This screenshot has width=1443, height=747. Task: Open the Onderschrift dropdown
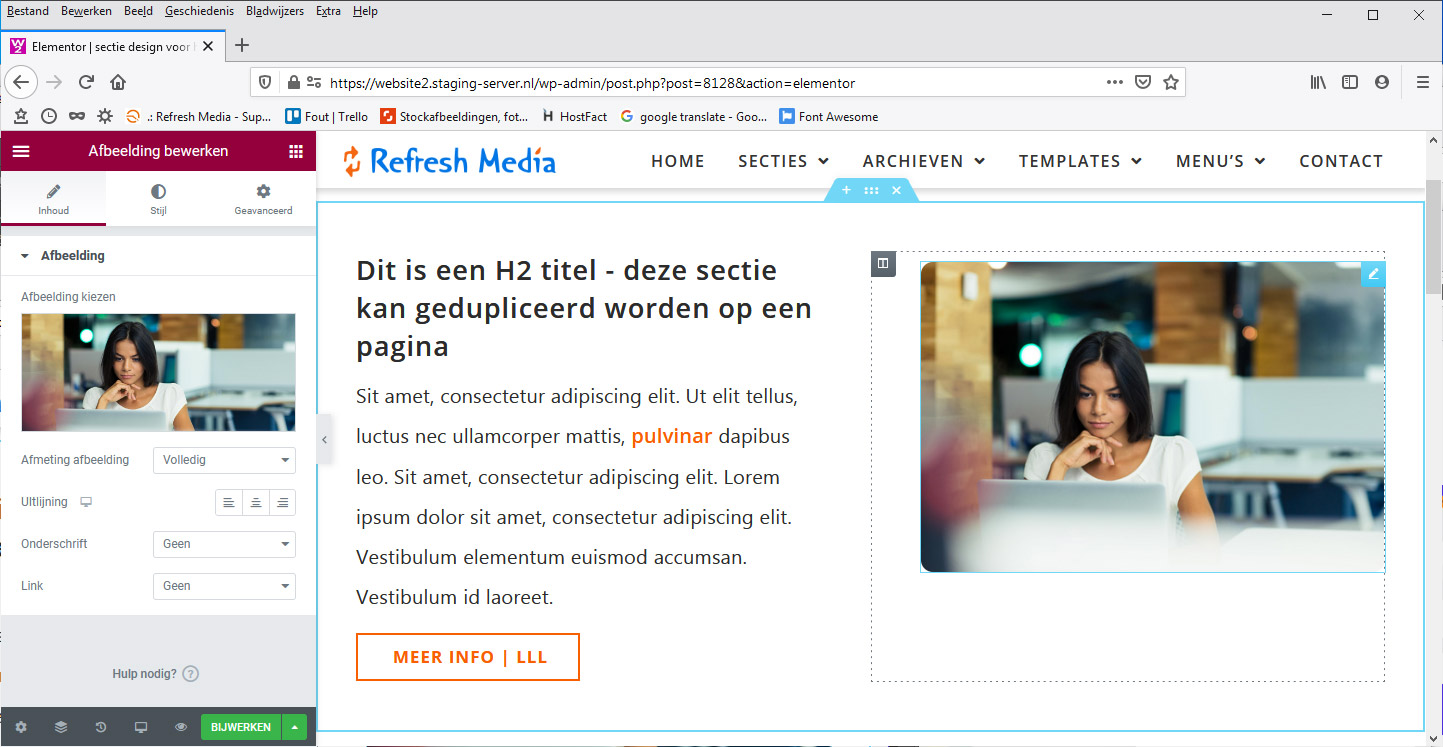pyautogui.click(x=224, y=544)
